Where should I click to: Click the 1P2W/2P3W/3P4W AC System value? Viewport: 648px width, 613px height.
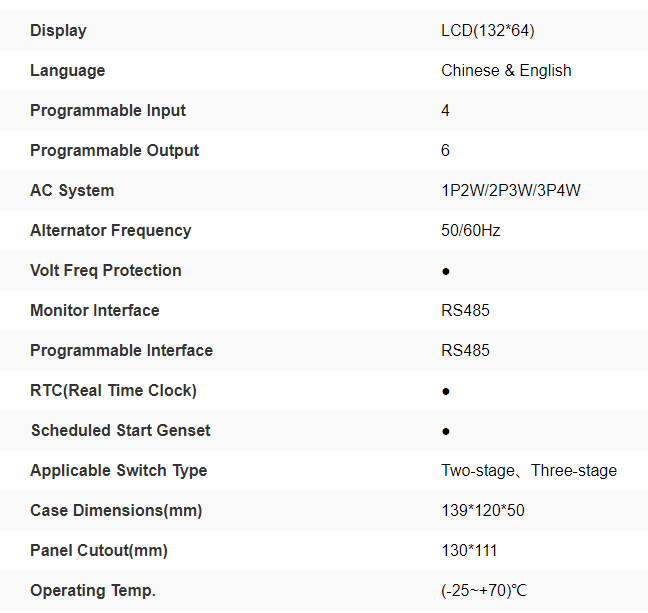click(511, 191)
